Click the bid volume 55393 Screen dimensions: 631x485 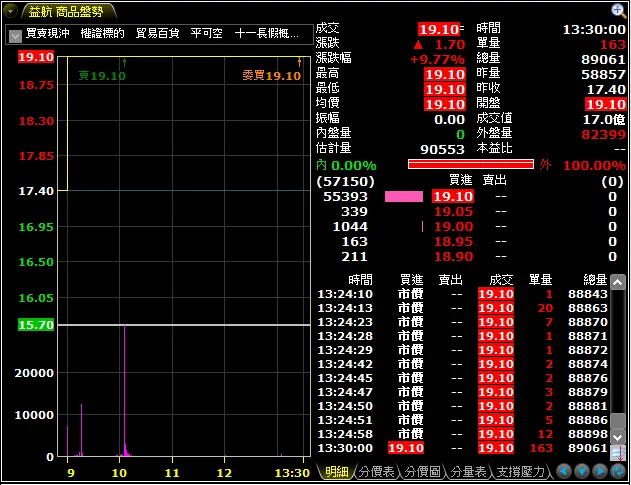coord(346,196)
